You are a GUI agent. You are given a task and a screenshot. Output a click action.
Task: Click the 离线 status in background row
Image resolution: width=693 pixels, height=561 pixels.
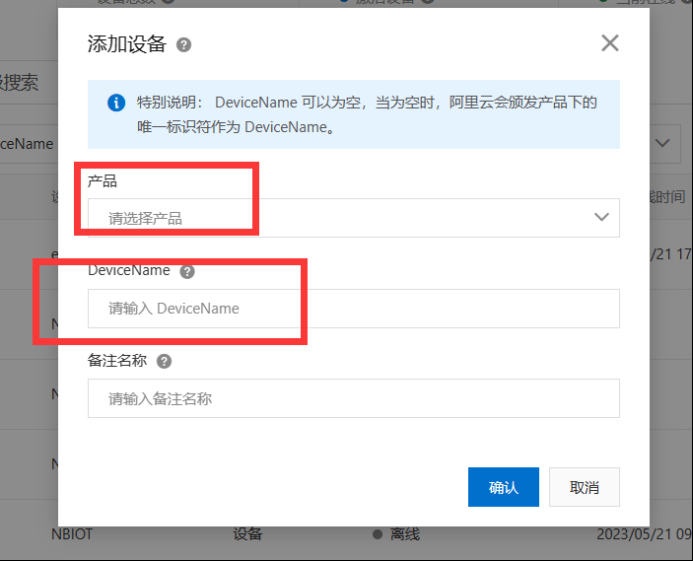coord(404,534)
